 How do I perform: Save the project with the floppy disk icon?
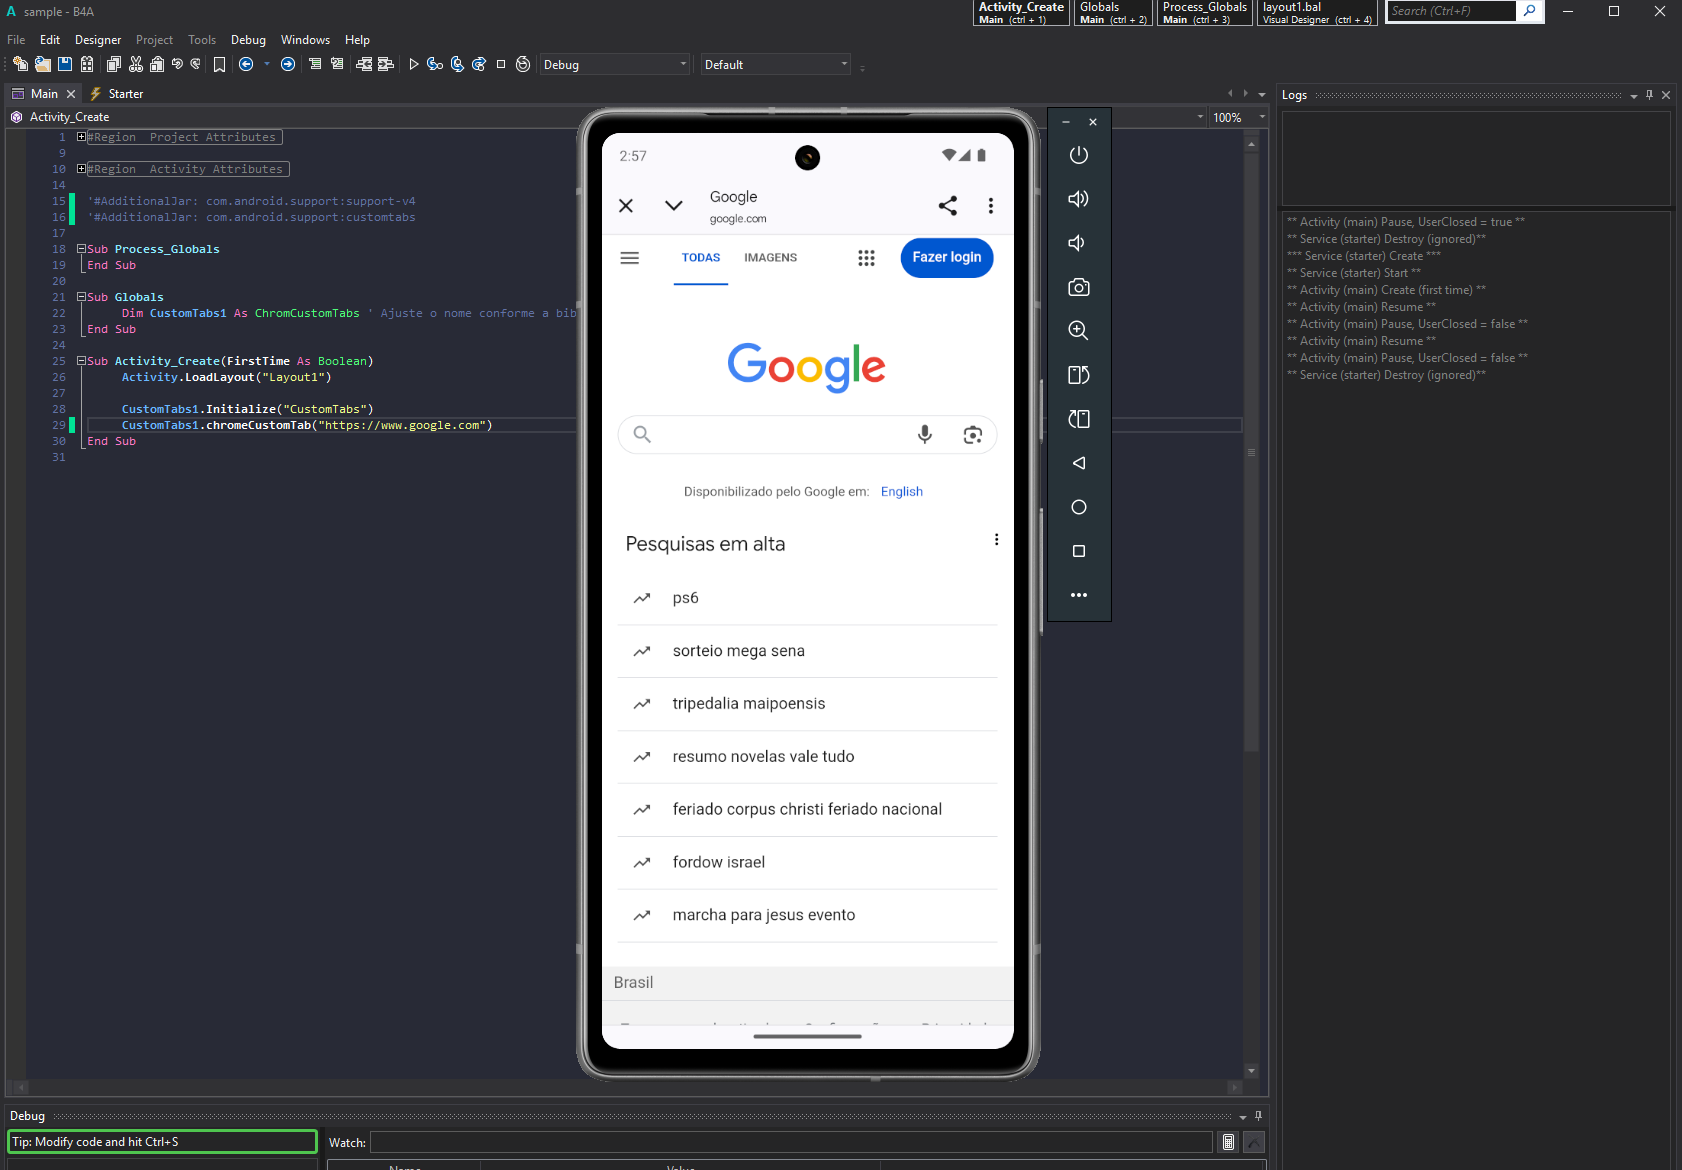click(x=65, y=64)
